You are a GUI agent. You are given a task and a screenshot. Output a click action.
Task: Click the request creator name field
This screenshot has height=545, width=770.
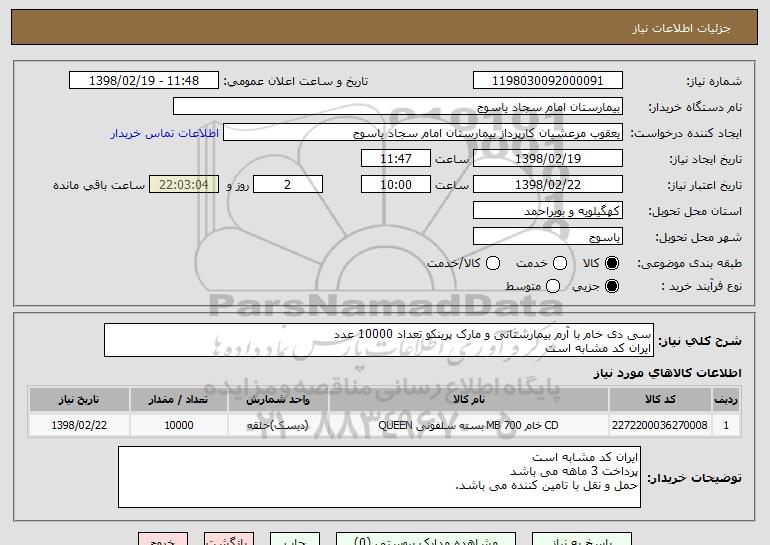click(x=423, y=133)
